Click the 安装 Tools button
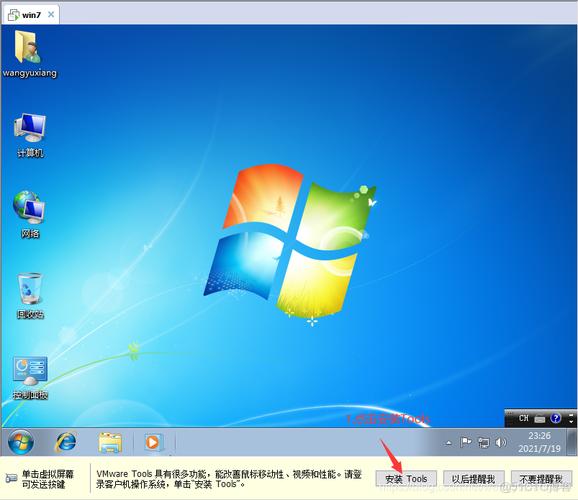The image size is (578, 500). tap(406, 479)
